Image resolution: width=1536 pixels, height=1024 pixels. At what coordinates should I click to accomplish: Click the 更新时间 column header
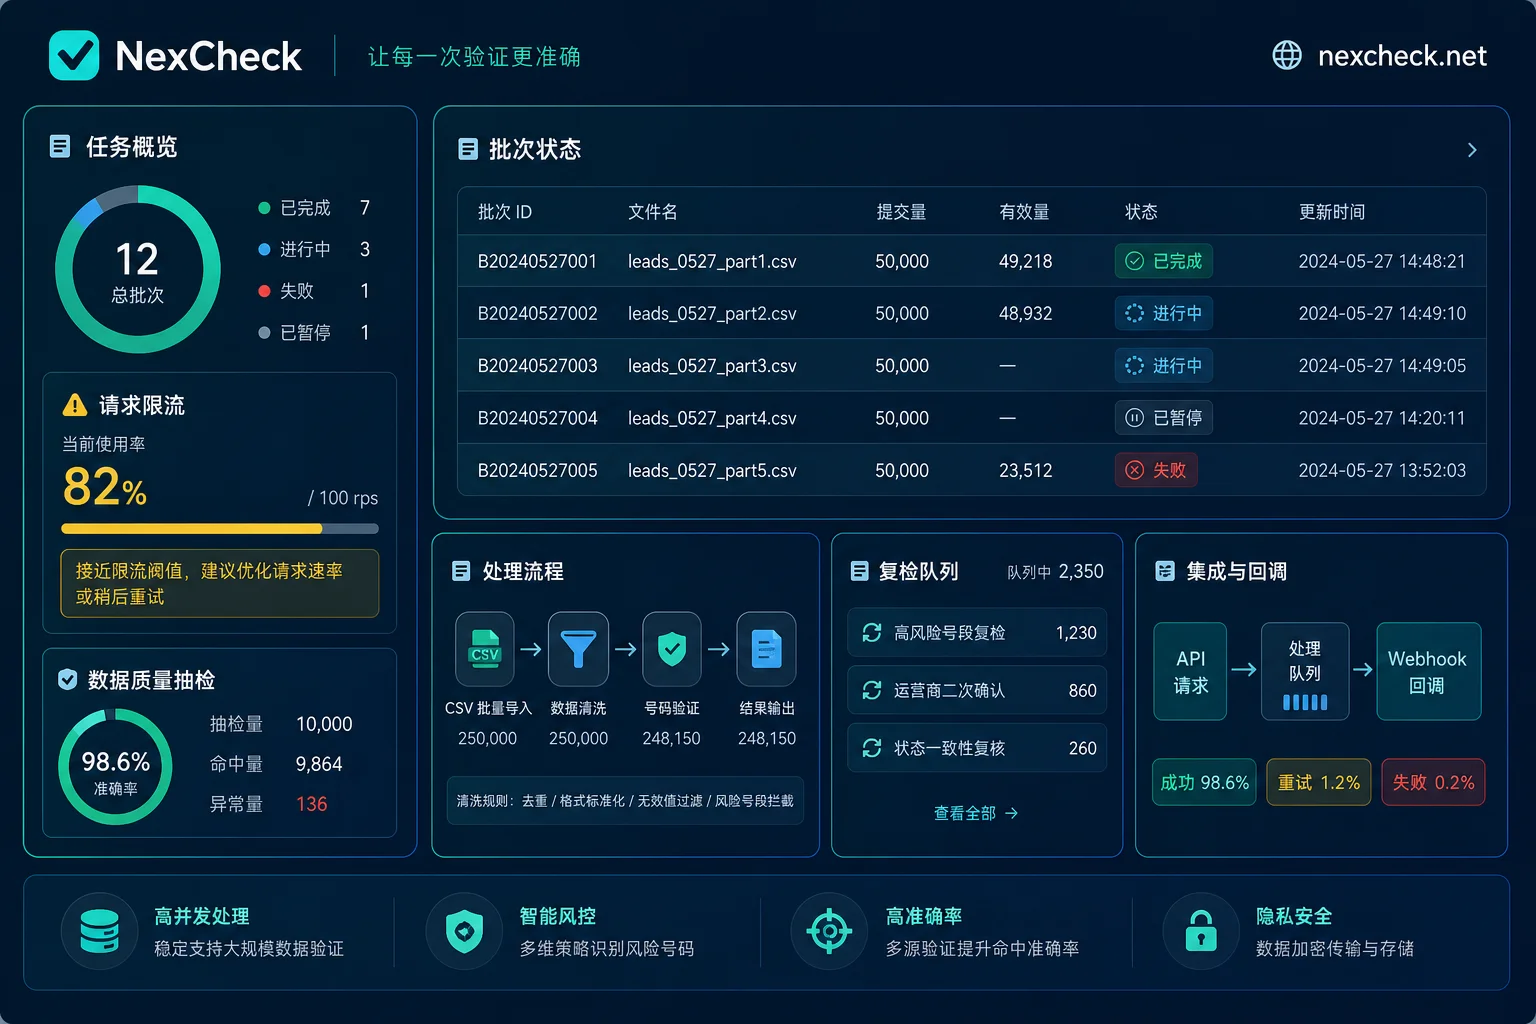[1332, 212]
